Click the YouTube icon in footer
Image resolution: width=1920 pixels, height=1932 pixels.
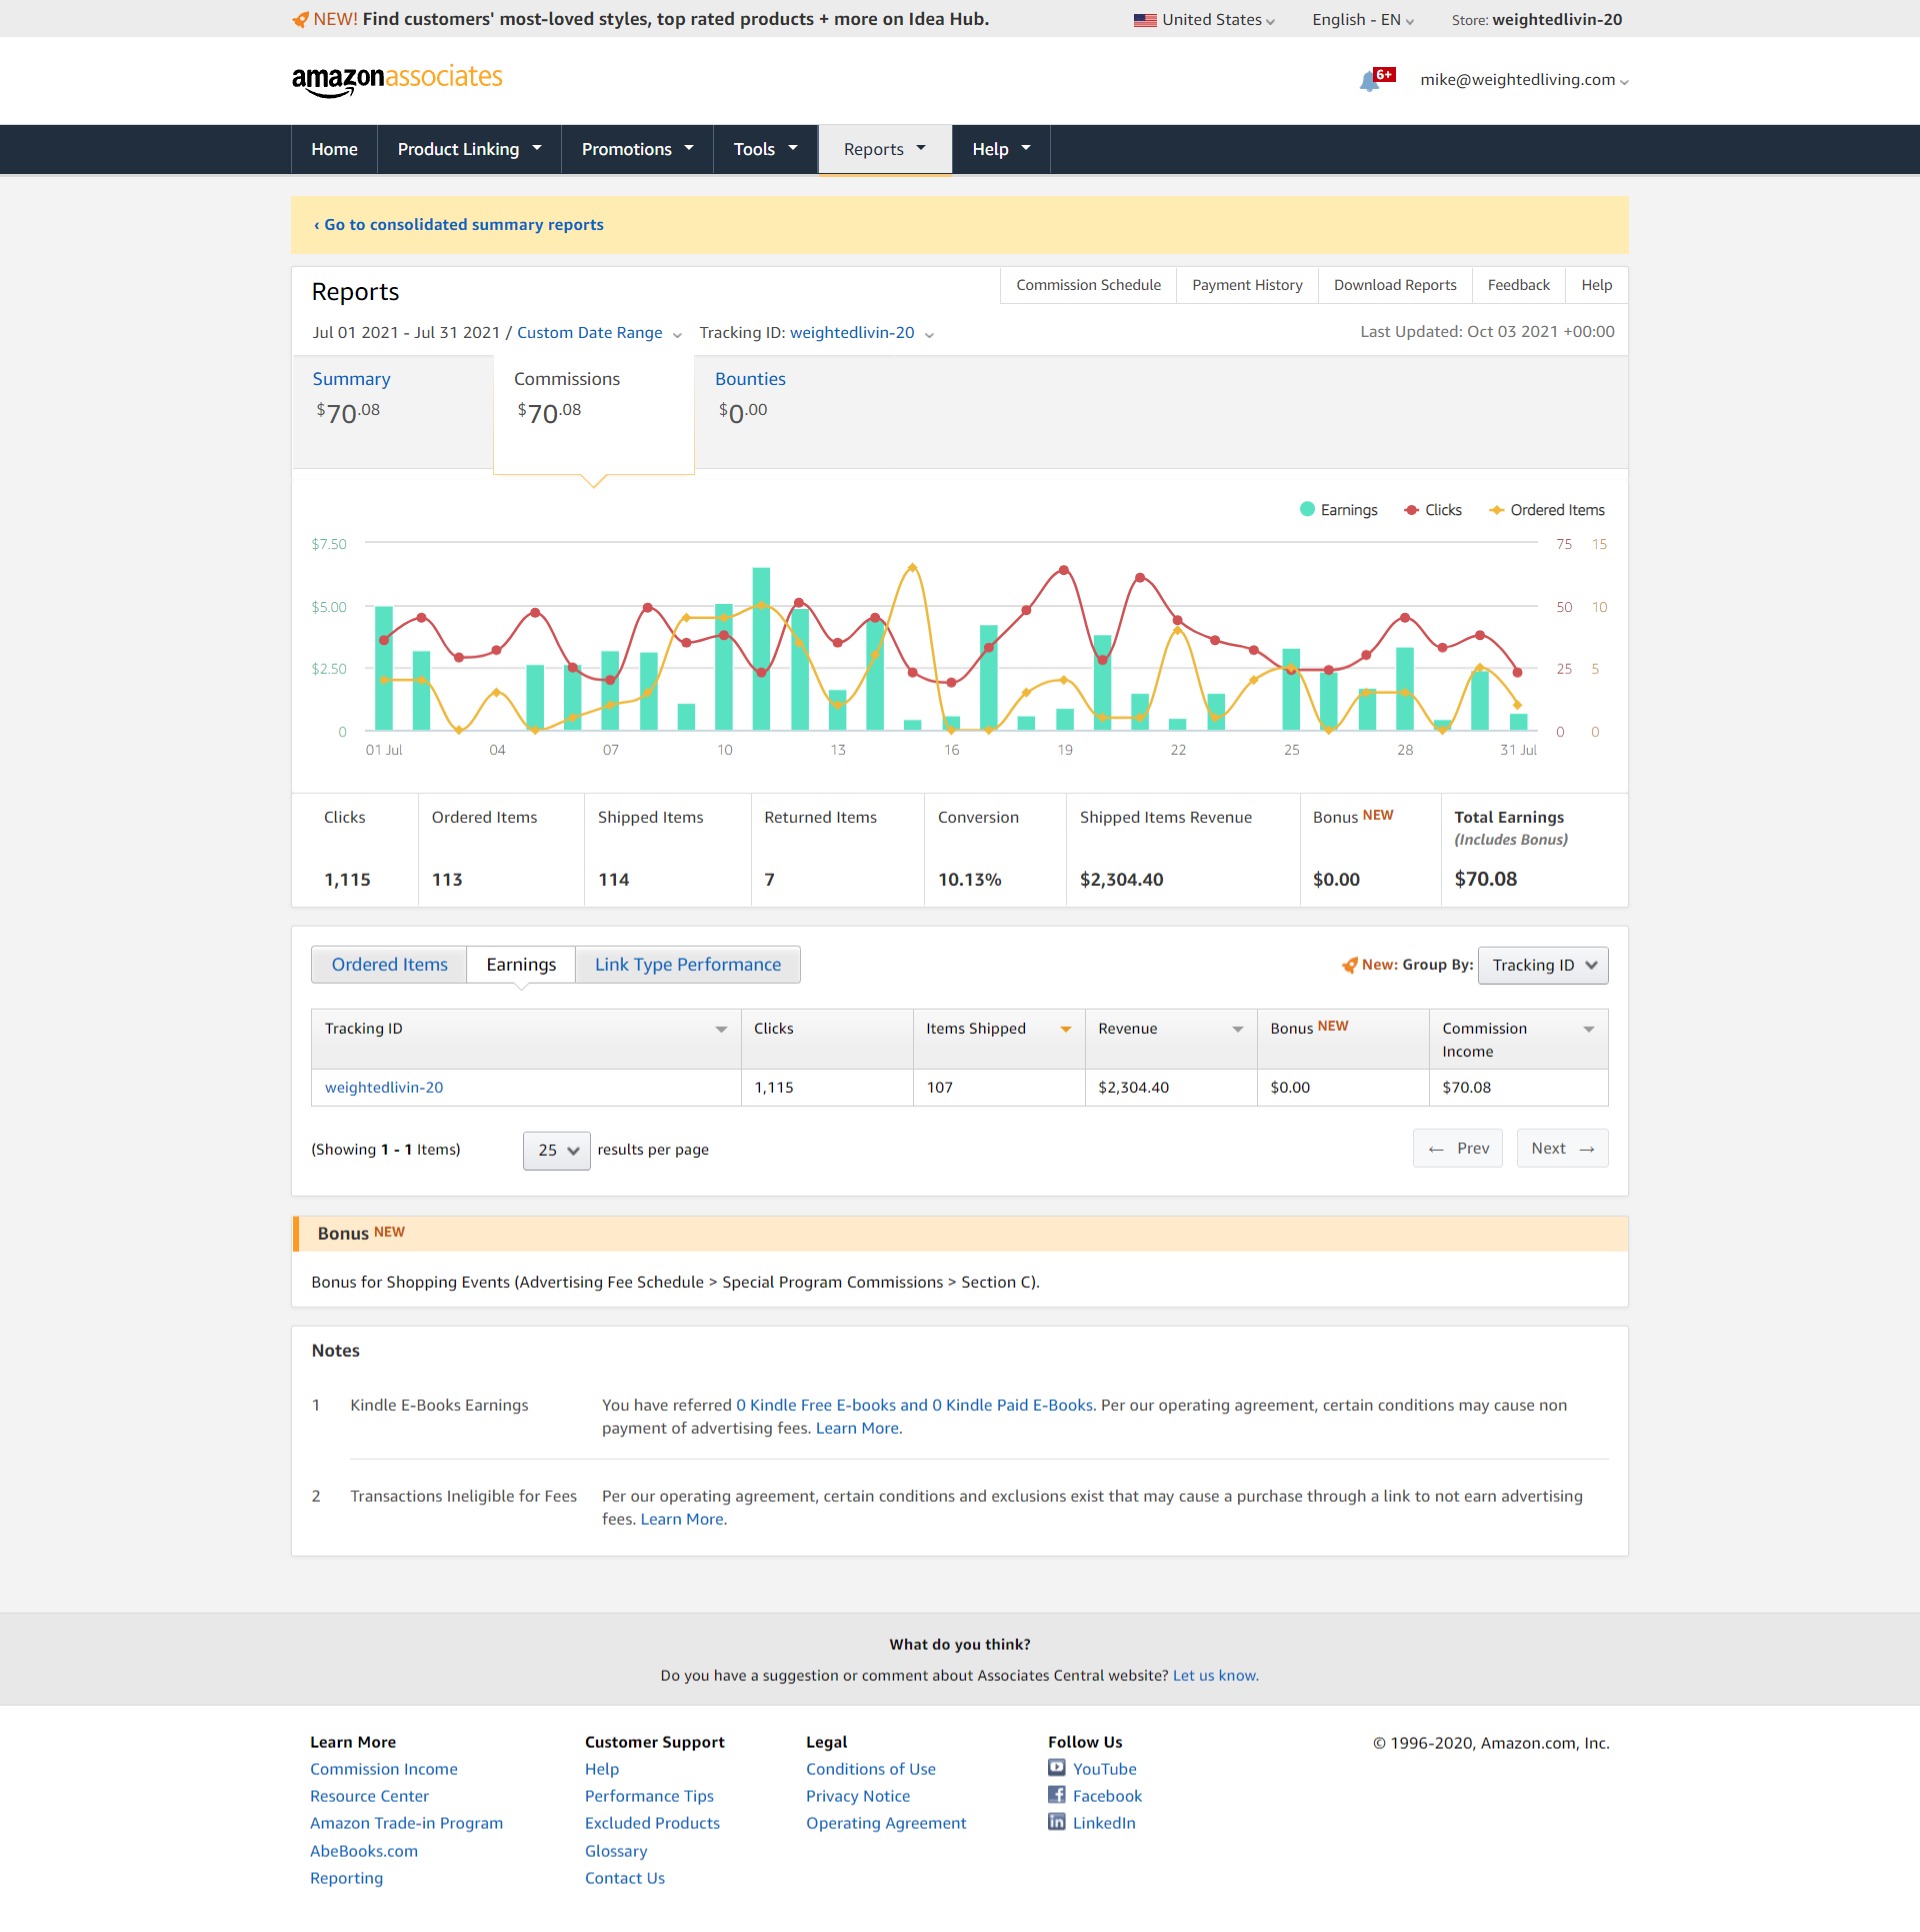pos(1057,1768)
